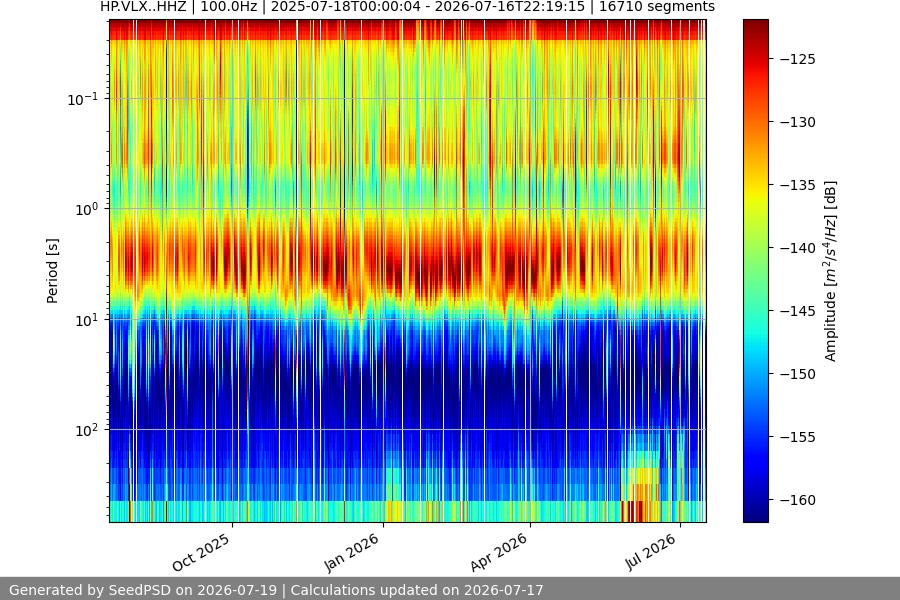This screenshot has height=600, width=900.
Task: Click the 'Period [s]' y-axis label
Action: coord(52,271)
